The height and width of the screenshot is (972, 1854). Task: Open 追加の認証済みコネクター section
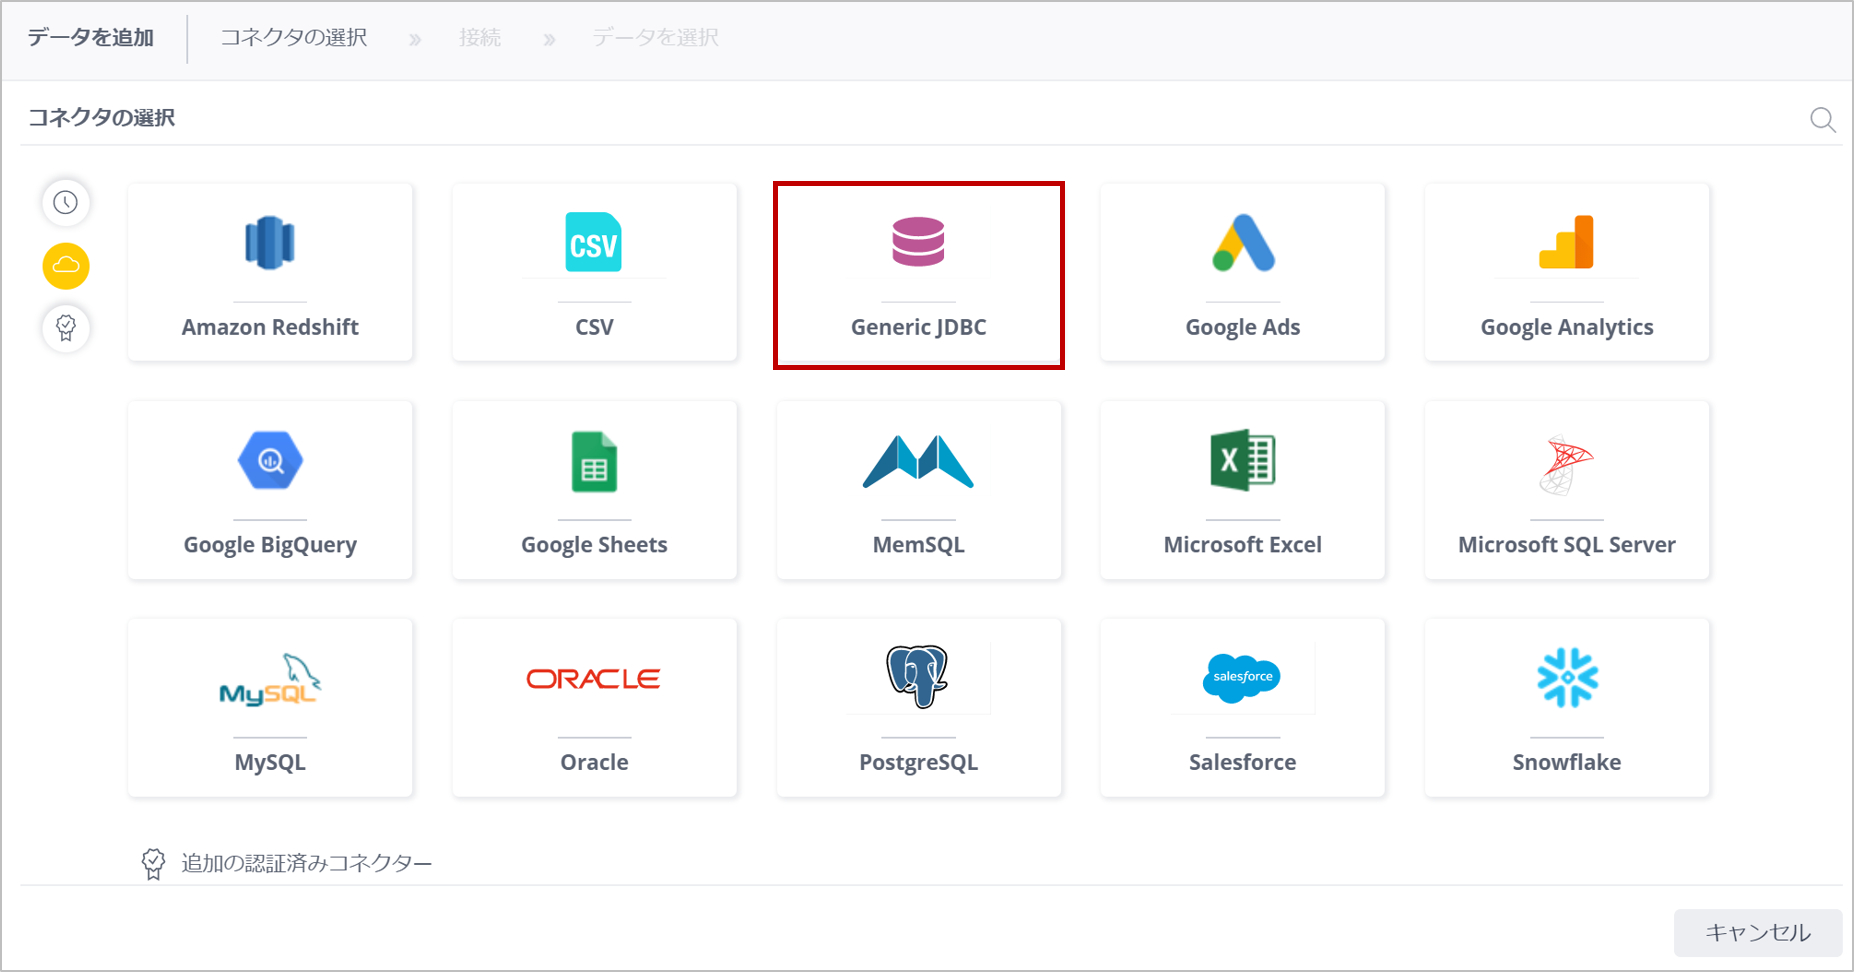point(306,864)
